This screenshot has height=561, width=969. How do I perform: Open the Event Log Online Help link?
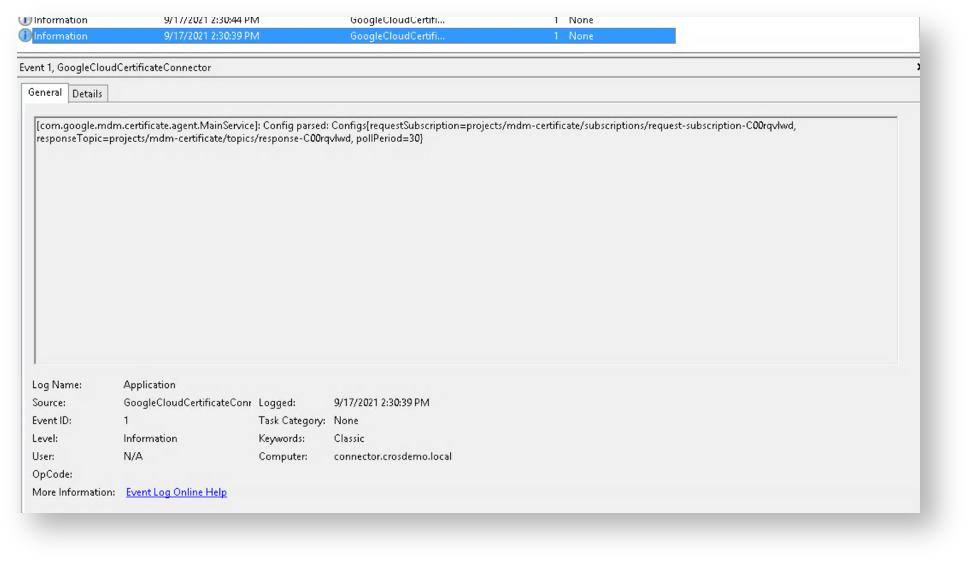[x=176, y=493]
